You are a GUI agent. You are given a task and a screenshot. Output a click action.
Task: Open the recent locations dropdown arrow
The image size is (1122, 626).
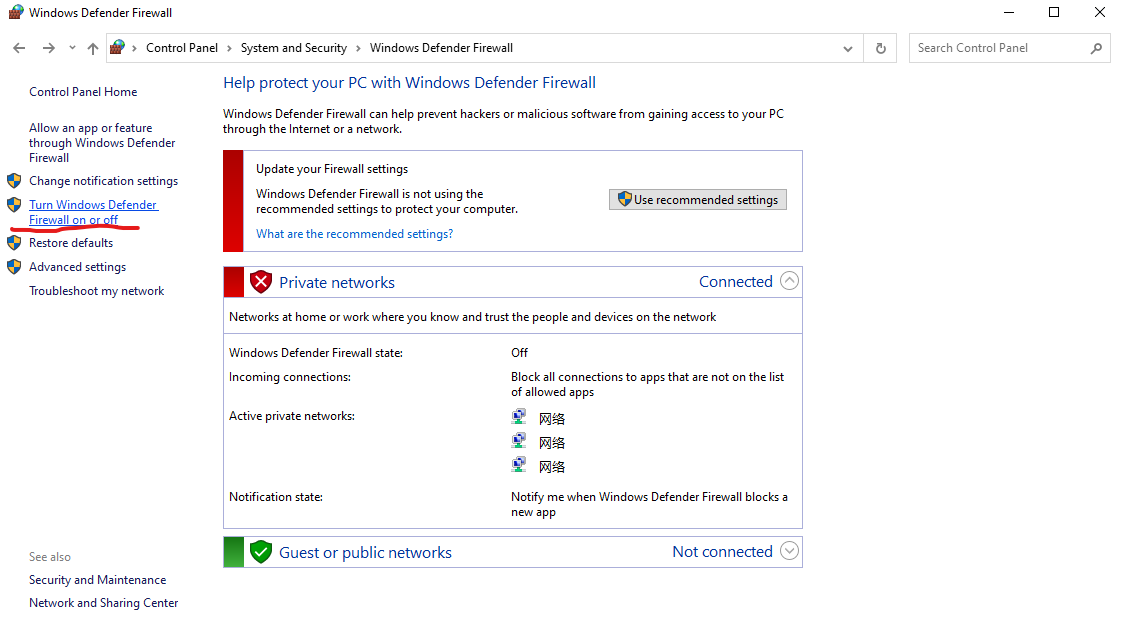point(72,48)
